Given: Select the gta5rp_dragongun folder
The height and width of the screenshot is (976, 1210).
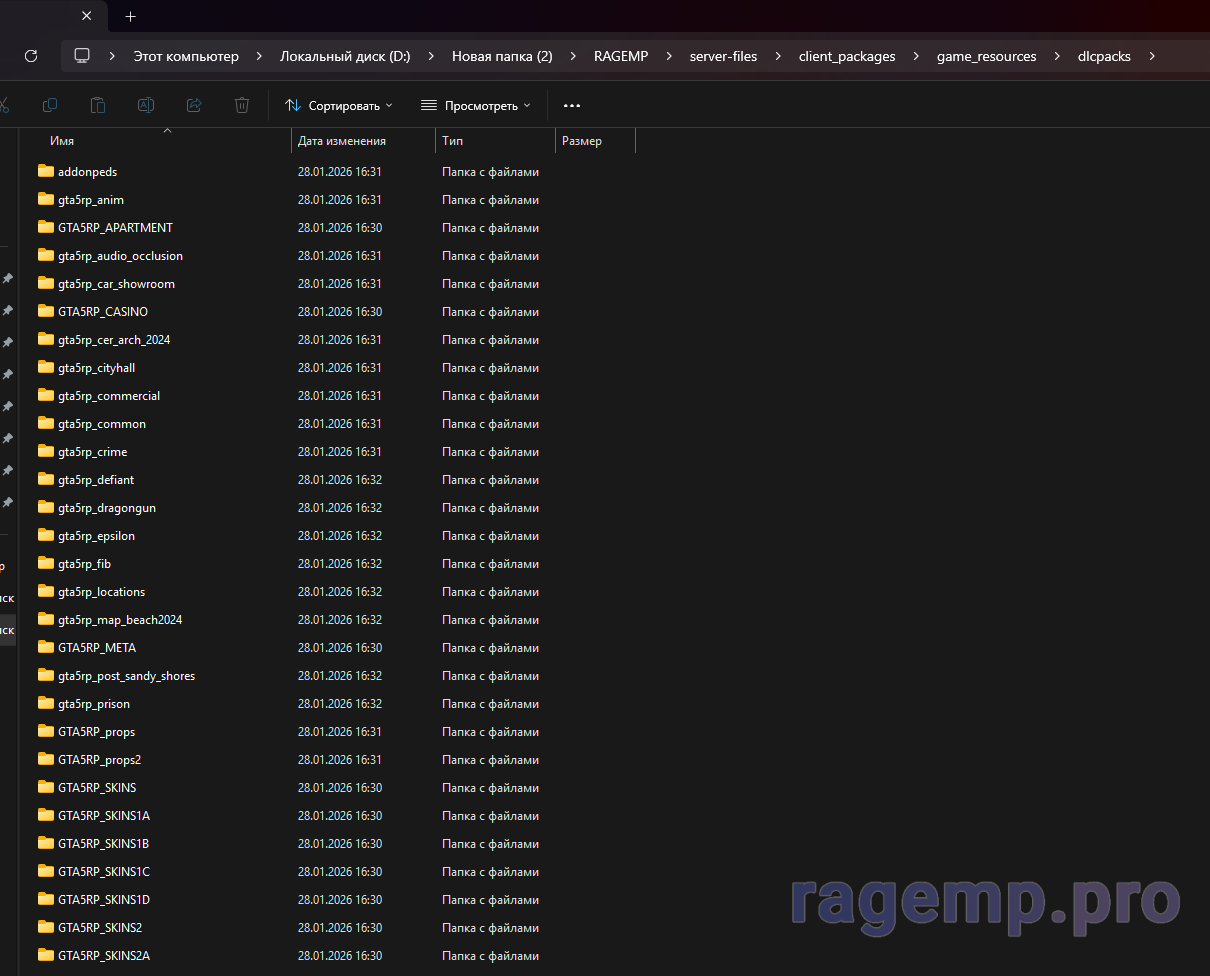Looking at the screenshot, I should [106, 508].
